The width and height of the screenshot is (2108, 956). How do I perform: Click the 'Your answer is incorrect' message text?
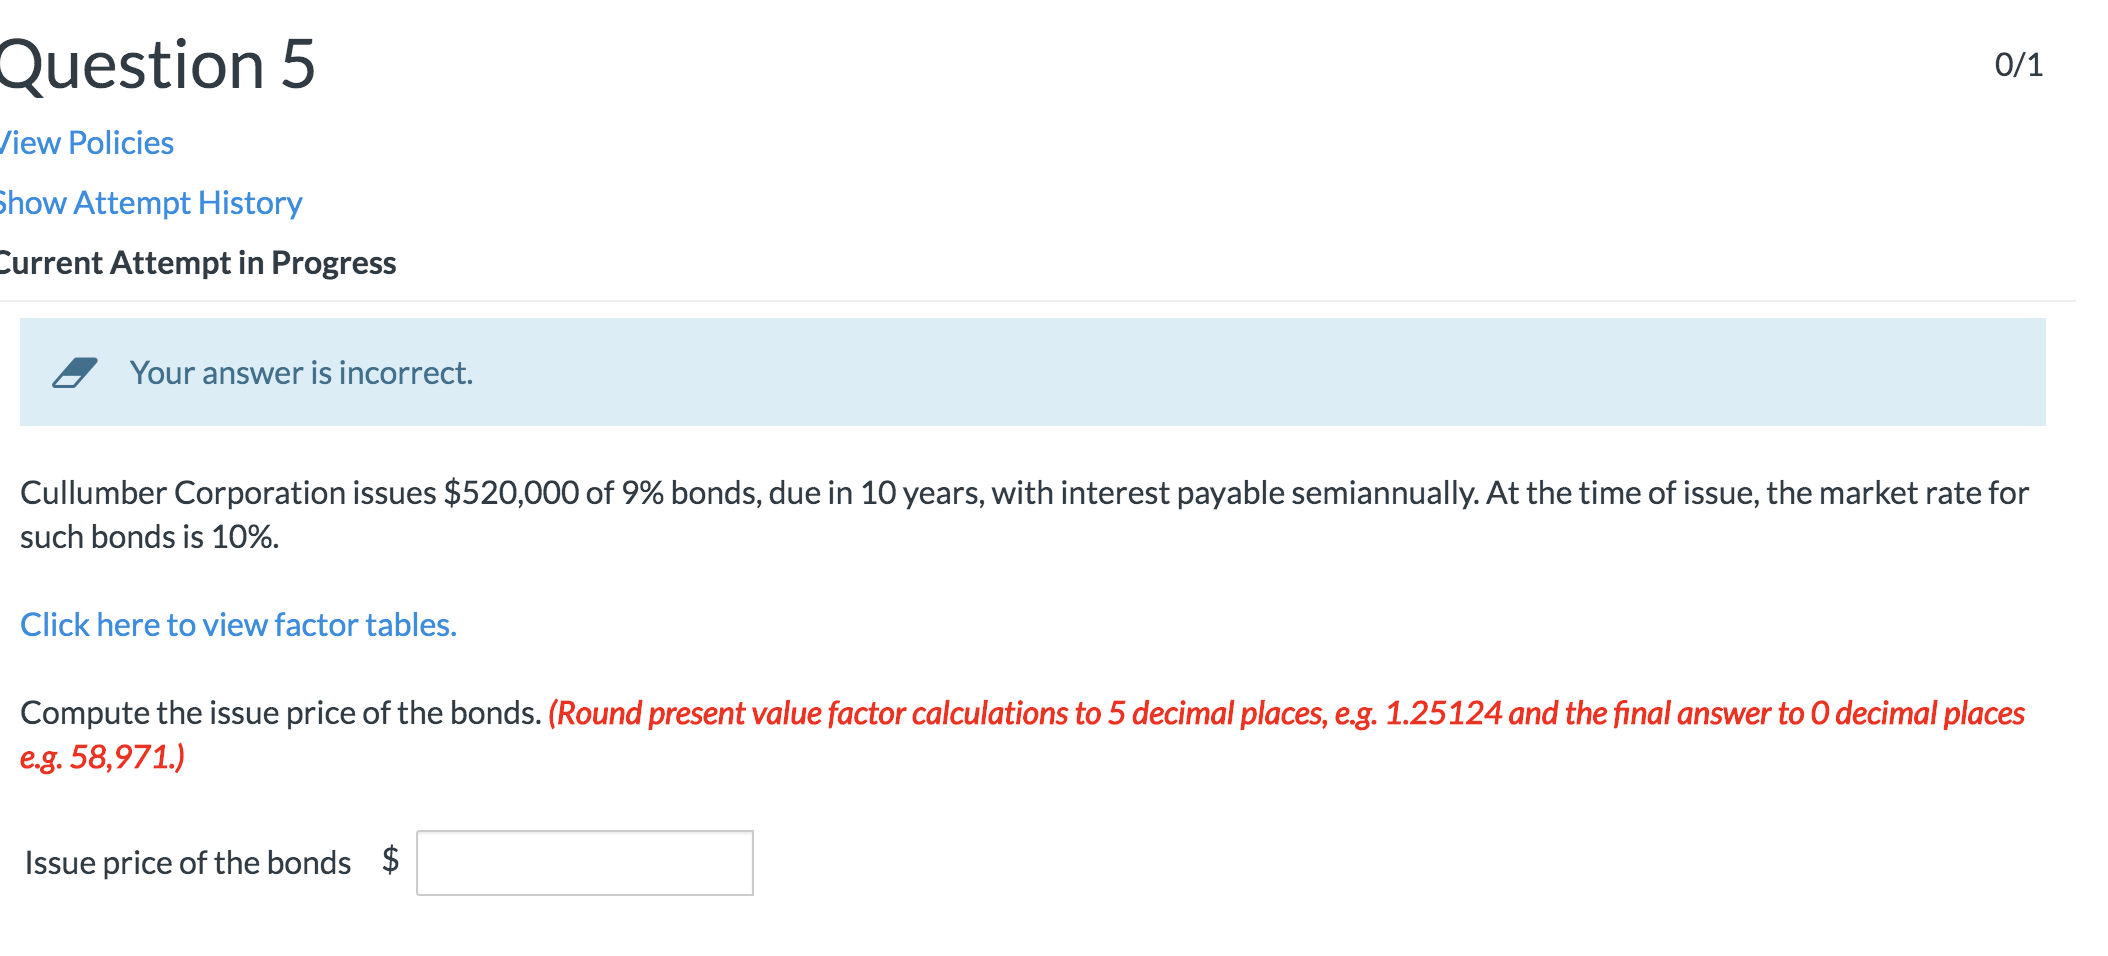pos(301,373)
